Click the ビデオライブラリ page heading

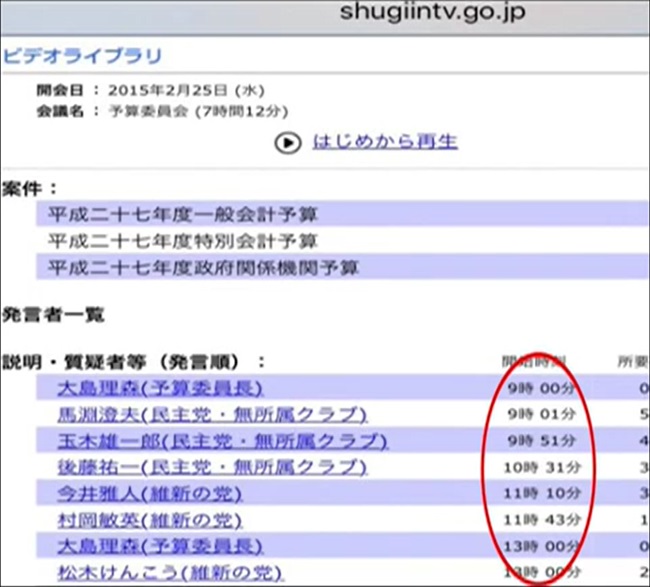(82, 57)
